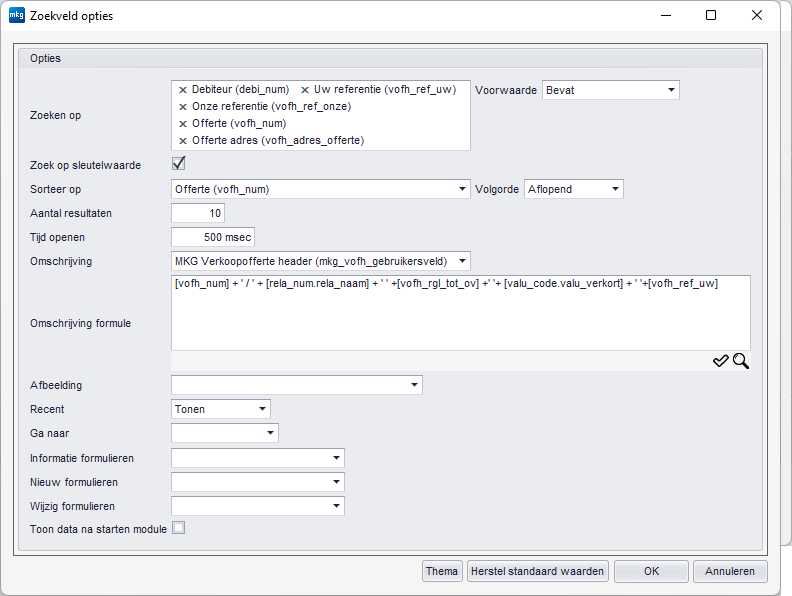Click the Opties panel header
This screenshot has height=596, width=792.
coord(390,58)
